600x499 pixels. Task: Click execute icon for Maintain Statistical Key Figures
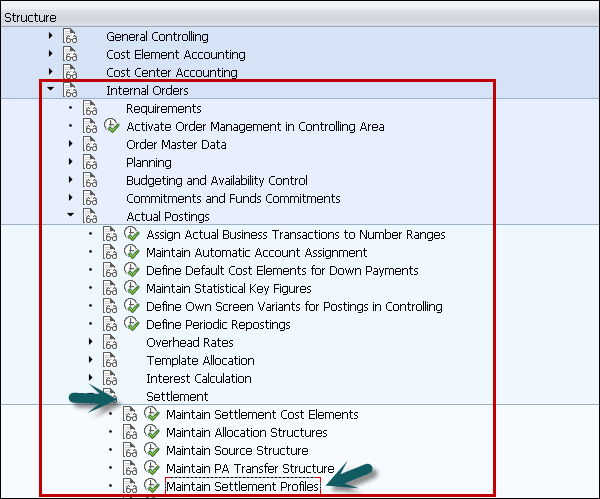(132, 289)
